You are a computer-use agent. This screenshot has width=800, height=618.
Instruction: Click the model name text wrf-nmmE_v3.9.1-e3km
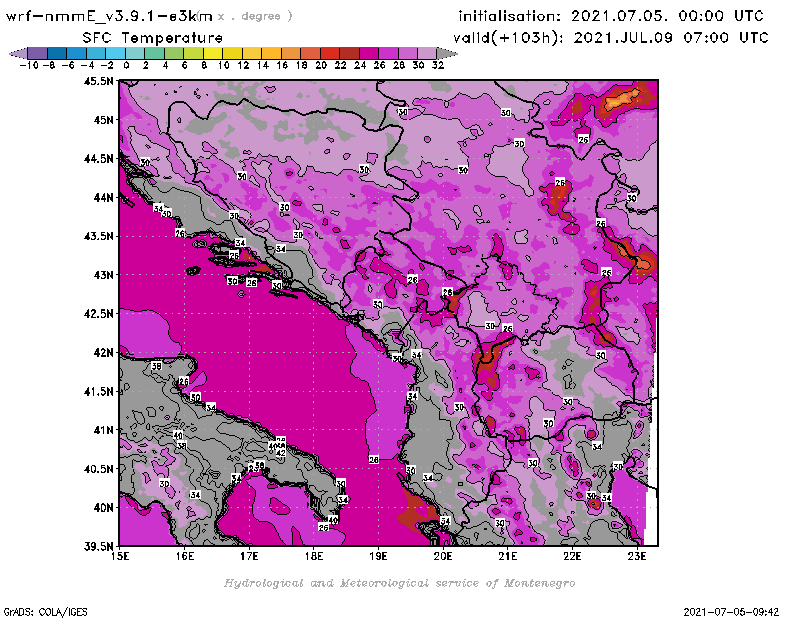109,16
